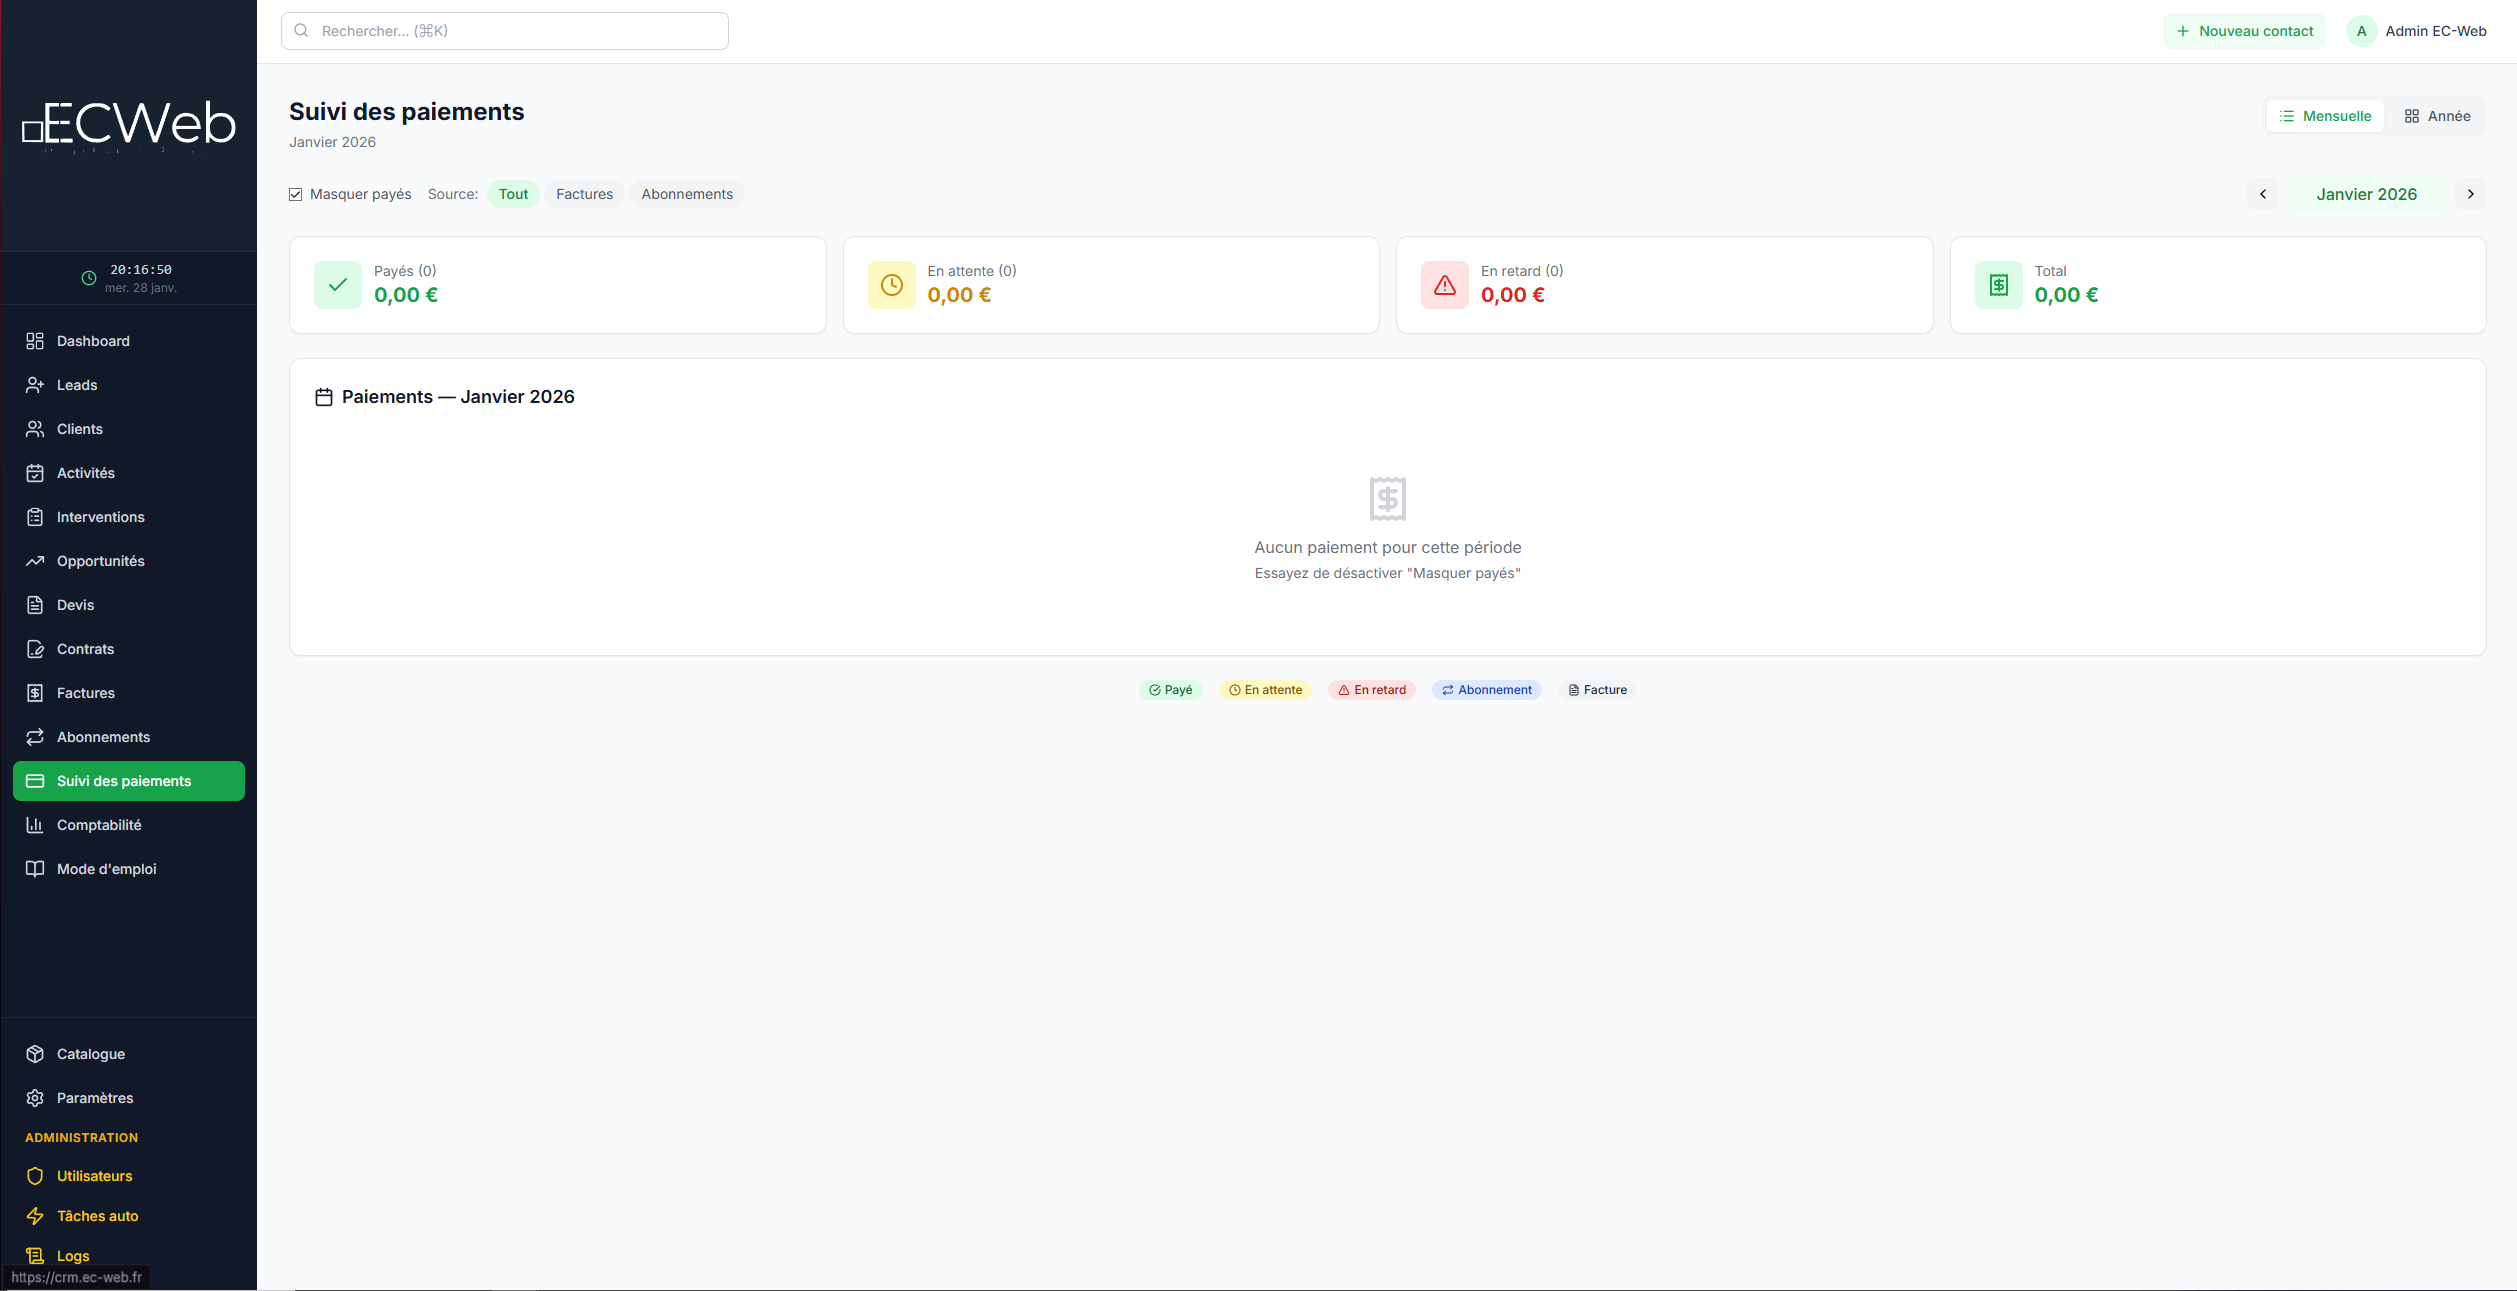
Task: Open Opportunités via the trend arrow icon
Action: 36,560
